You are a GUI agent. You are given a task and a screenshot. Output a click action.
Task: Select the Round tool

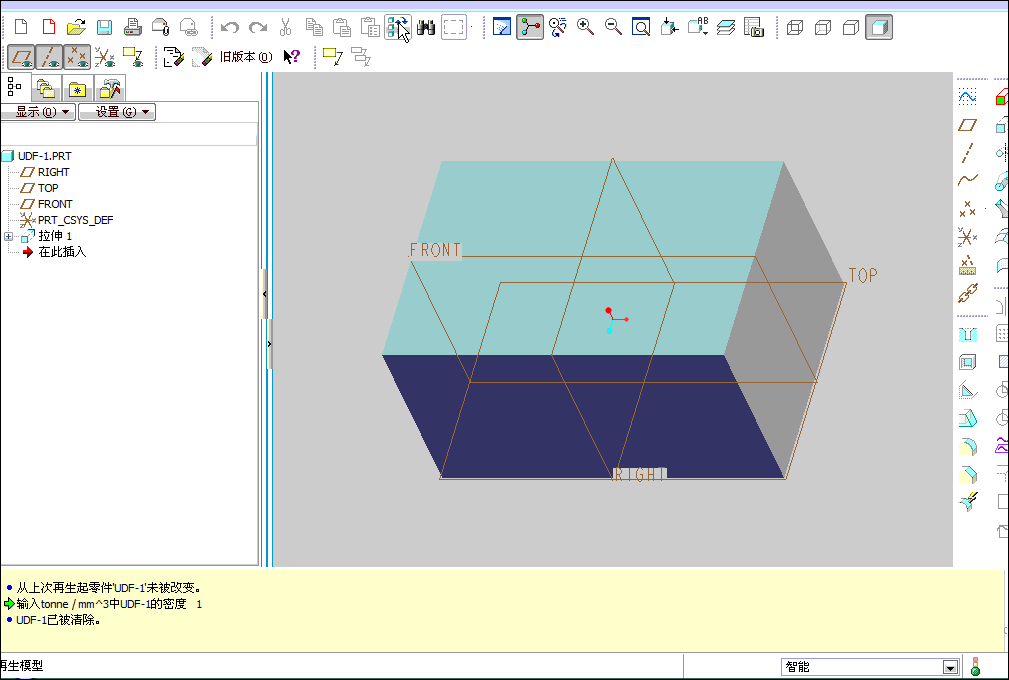(x=967, y=446)
